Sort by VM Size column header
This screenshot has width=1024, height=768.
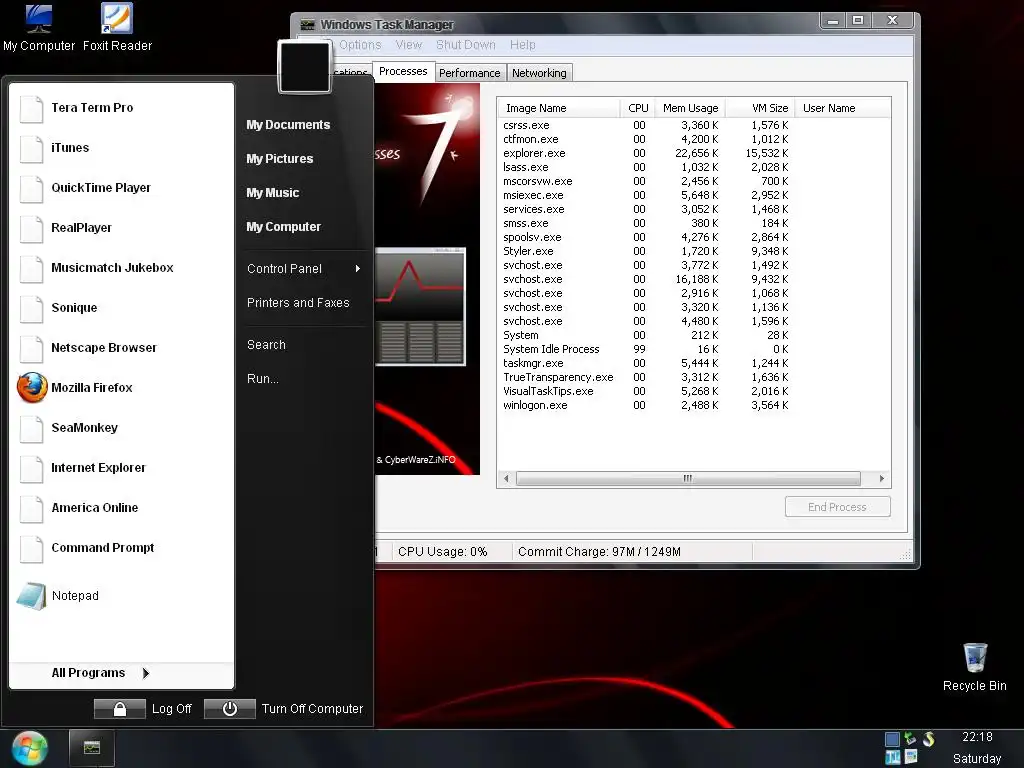760,108
